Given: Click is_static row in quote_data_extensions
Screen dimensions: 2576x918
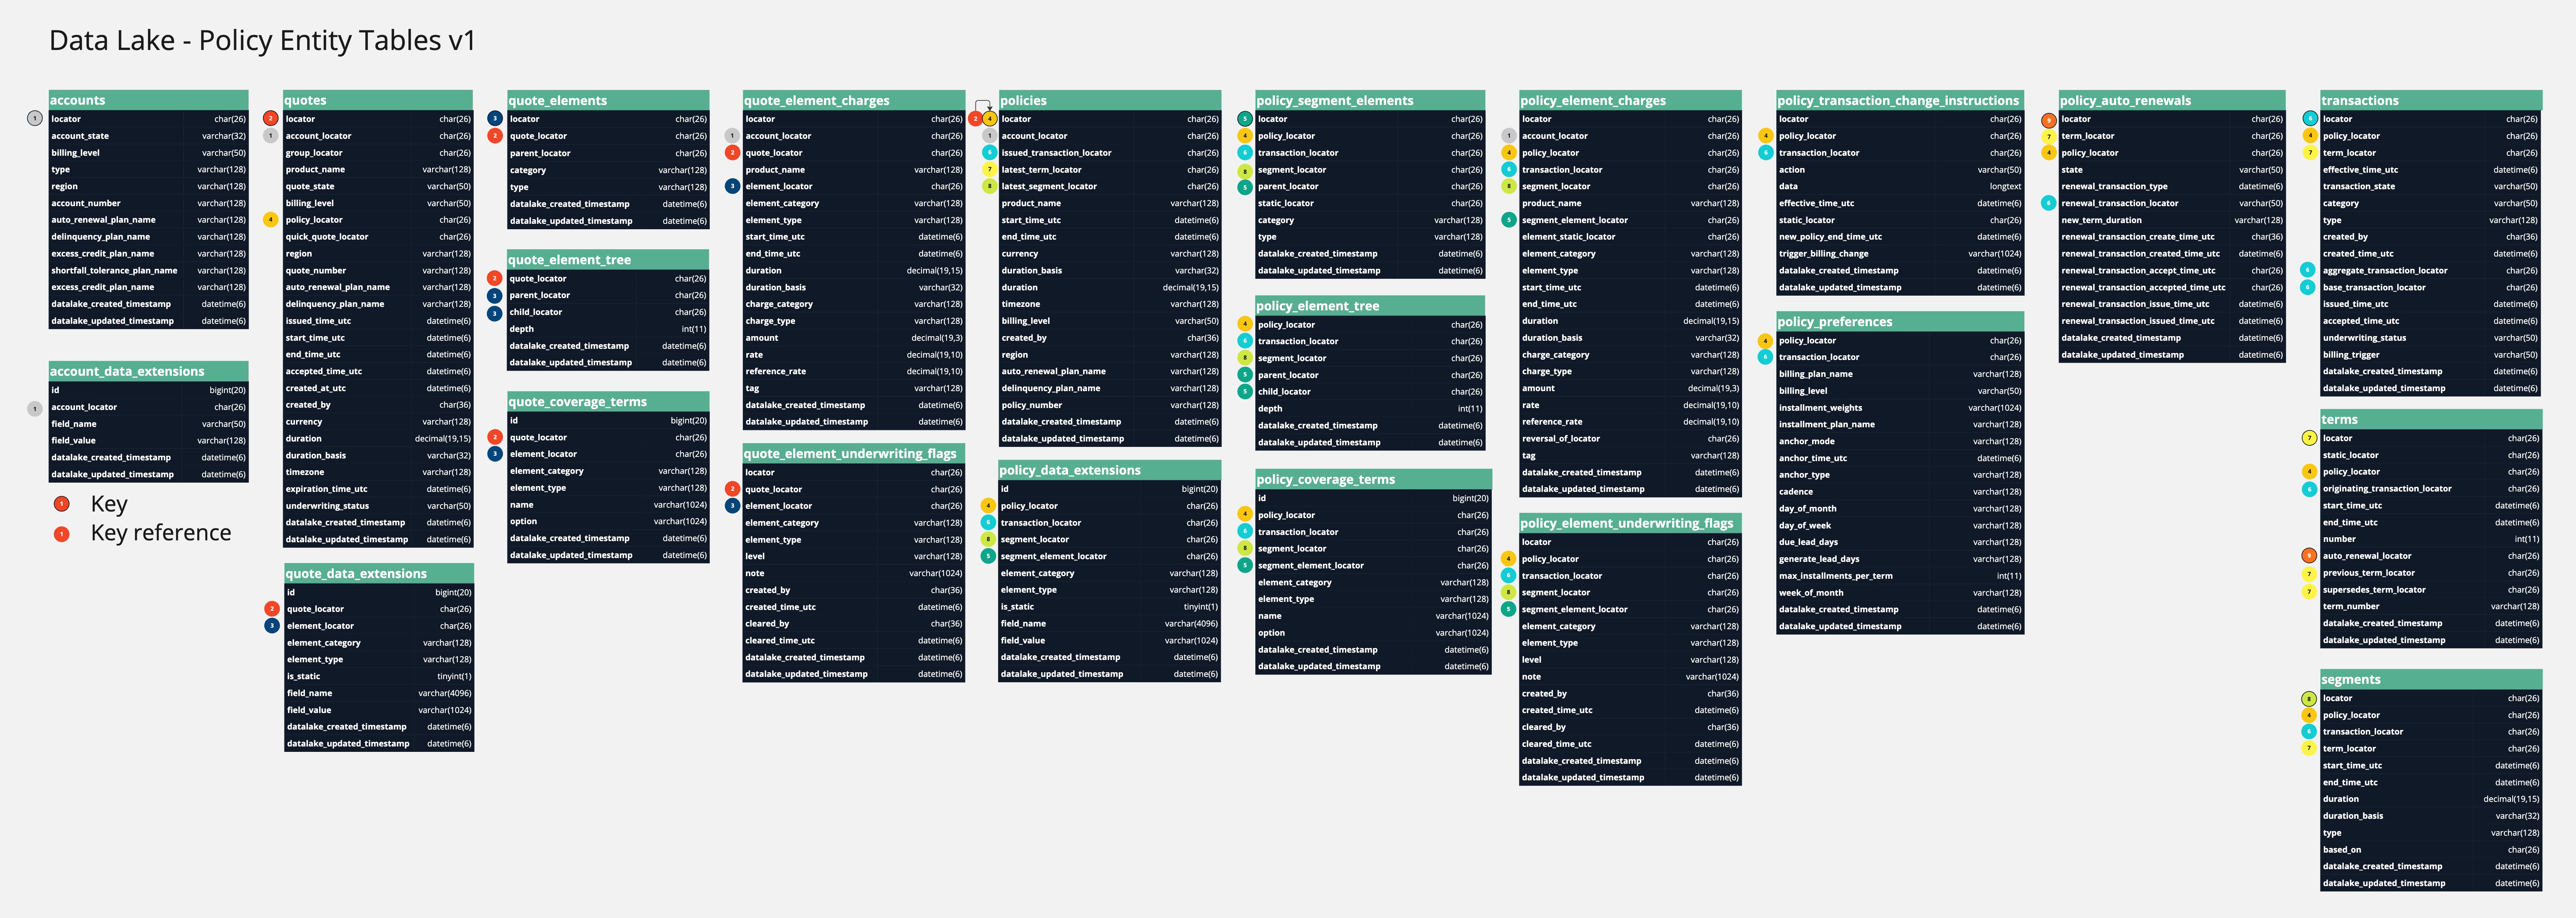Looking at the screenshot, I should point(379,677).
